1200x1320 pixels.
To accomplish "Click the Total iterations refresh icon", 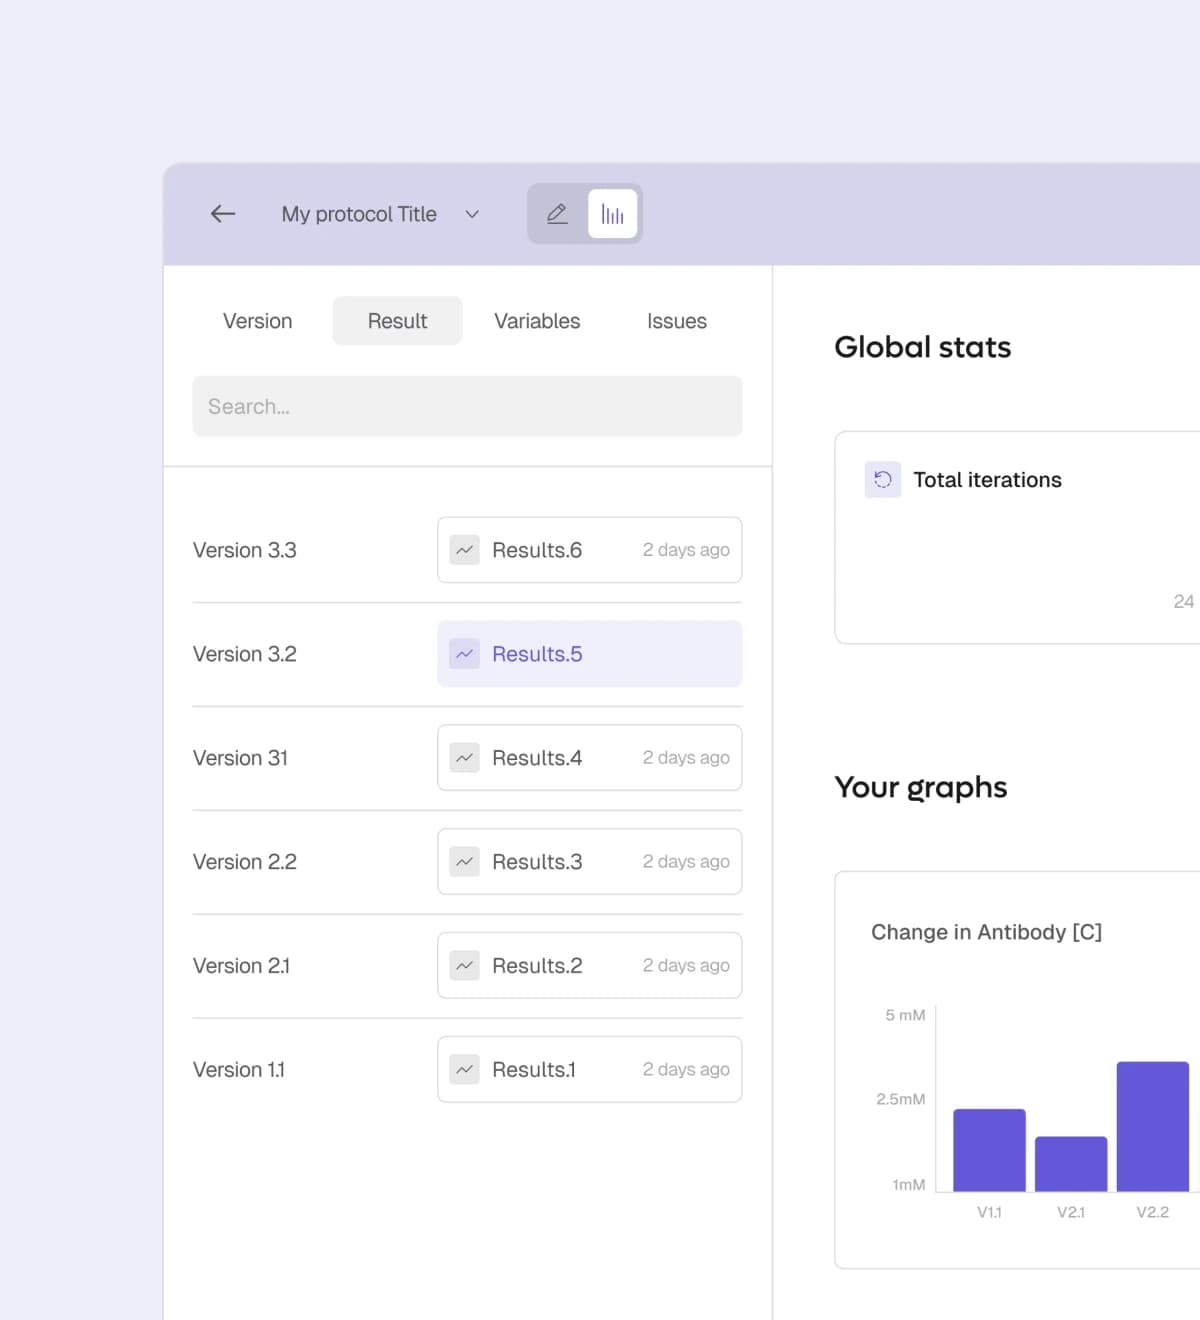I will (883, 480).
